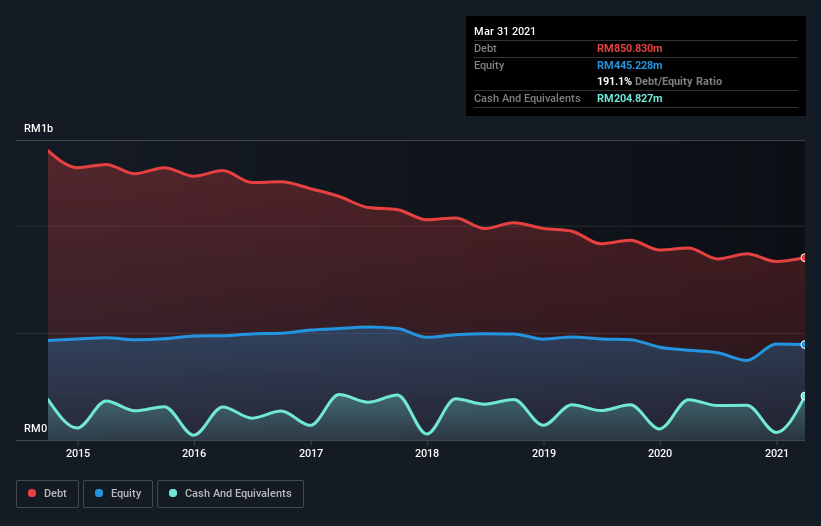Screen dimensions: 821x526
Task: Click the 2020 x-axis label
Action: (x=660, y=453)
